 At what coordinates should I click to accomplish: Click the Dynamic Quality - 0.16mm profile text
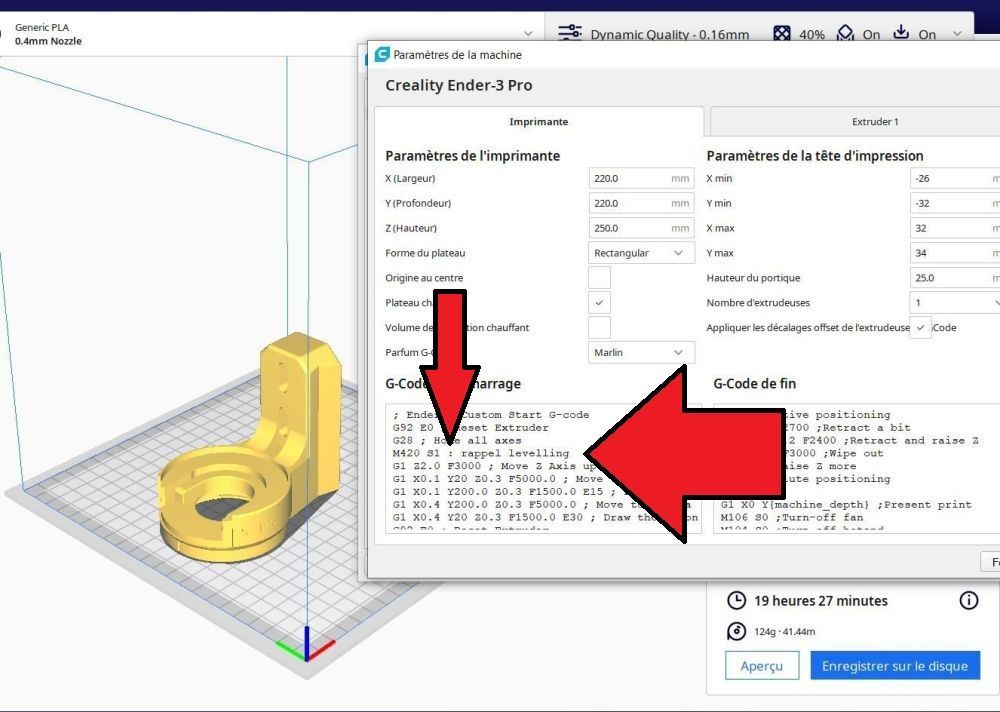point(670,34)
